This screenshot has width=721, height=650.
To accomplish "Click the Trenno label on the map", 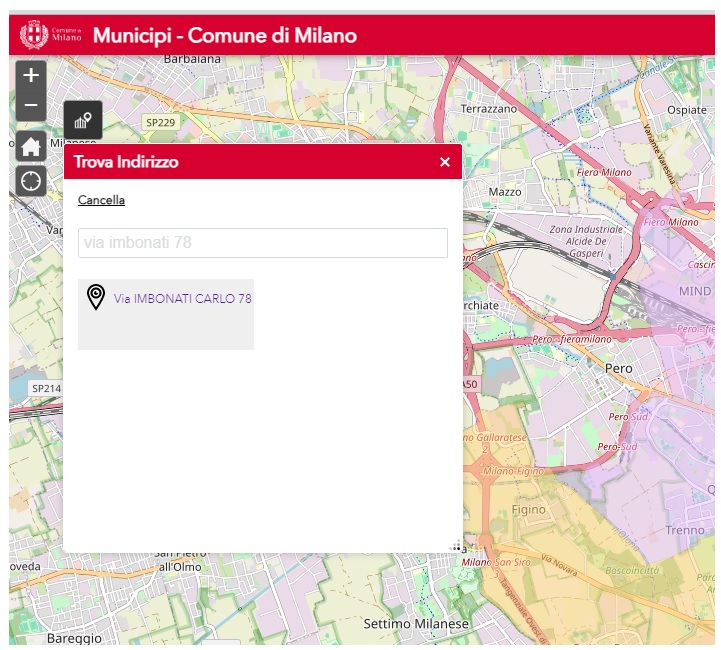I will [685, 530].
